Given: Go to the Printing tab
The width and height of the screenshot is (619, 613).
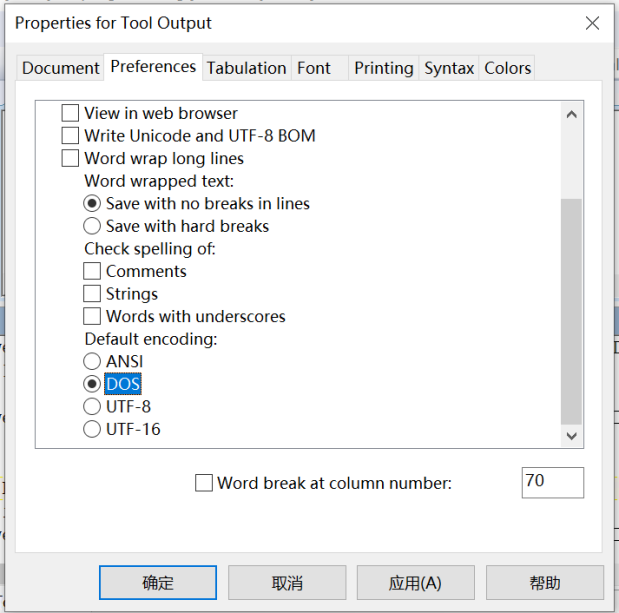Looking at the screenshot, I should tap(383, 68).
